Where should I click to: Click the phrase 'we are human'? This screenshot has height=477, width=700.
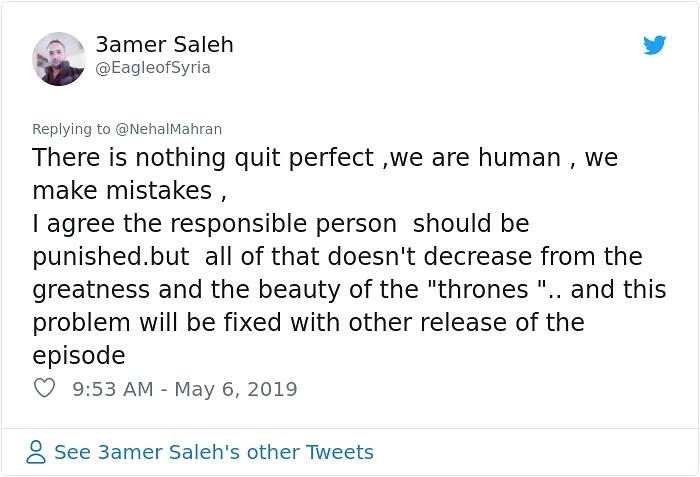coord(475,158)
